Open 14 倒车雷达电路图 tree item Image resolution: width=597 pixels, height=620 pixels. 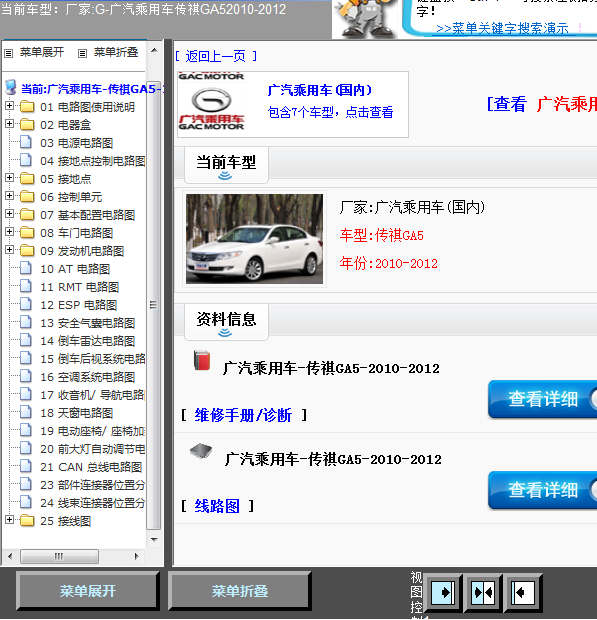point(87,340)
